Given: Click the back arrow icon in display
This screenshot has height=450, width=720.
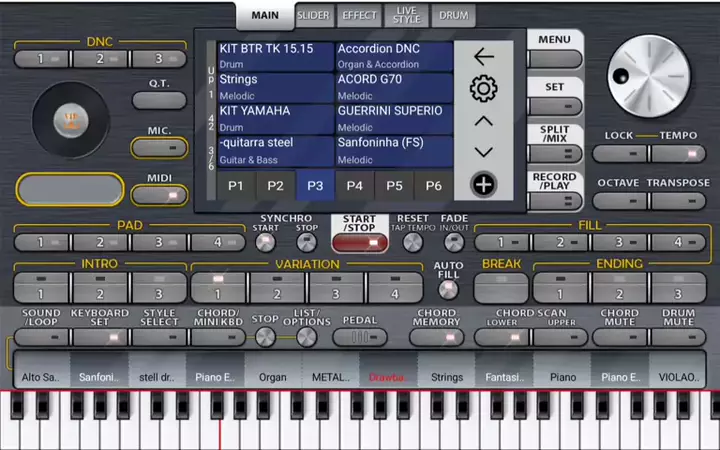Looking at the screenshot, I should click(x=484, y=57).
